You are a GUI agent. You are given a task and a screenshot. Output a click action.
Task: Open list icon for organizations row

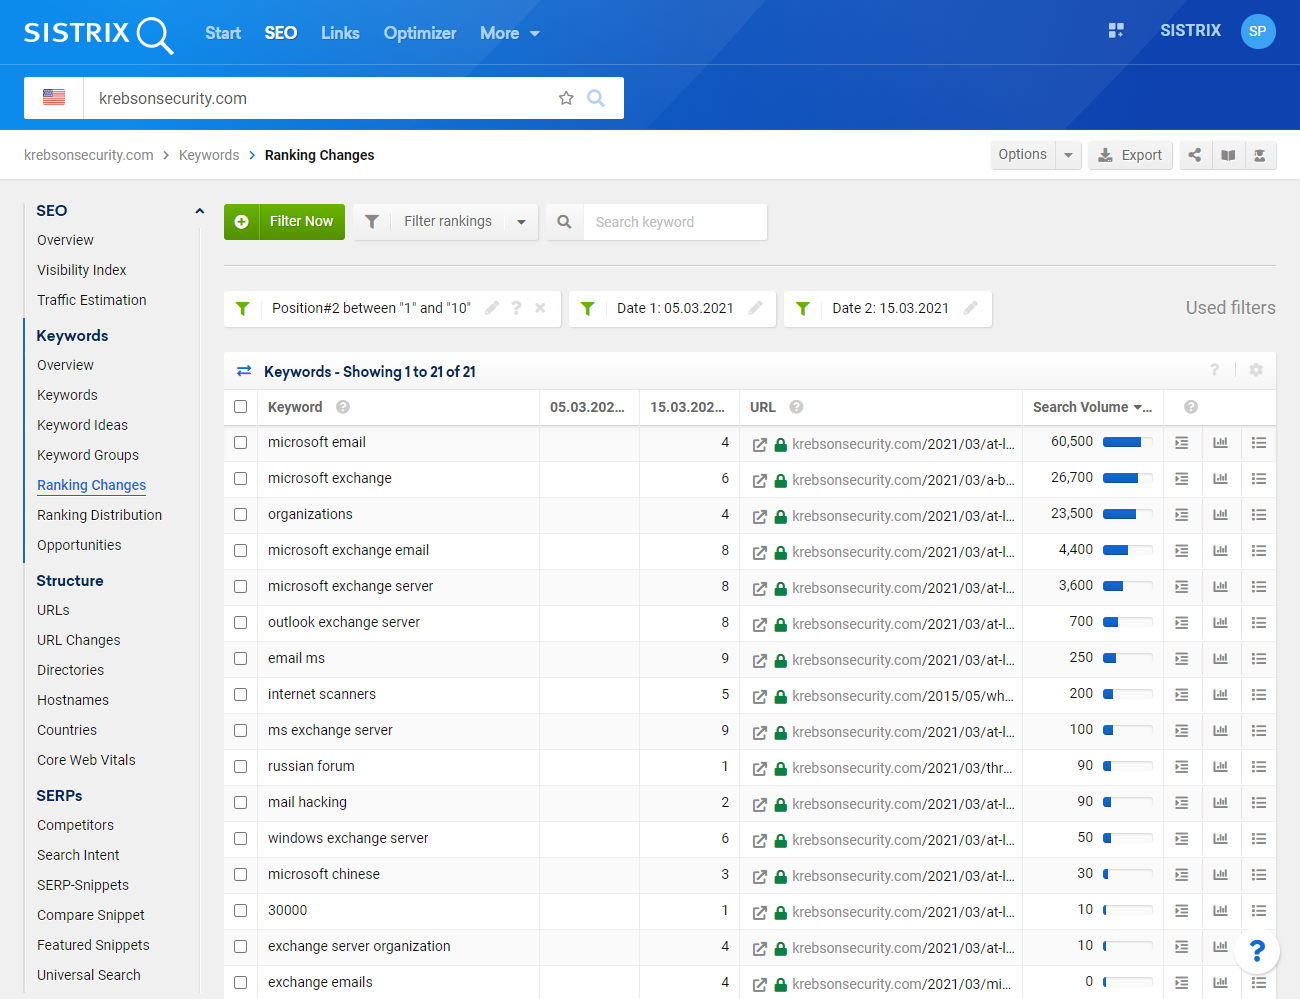pyautogui.click(x=1259, y=515)
